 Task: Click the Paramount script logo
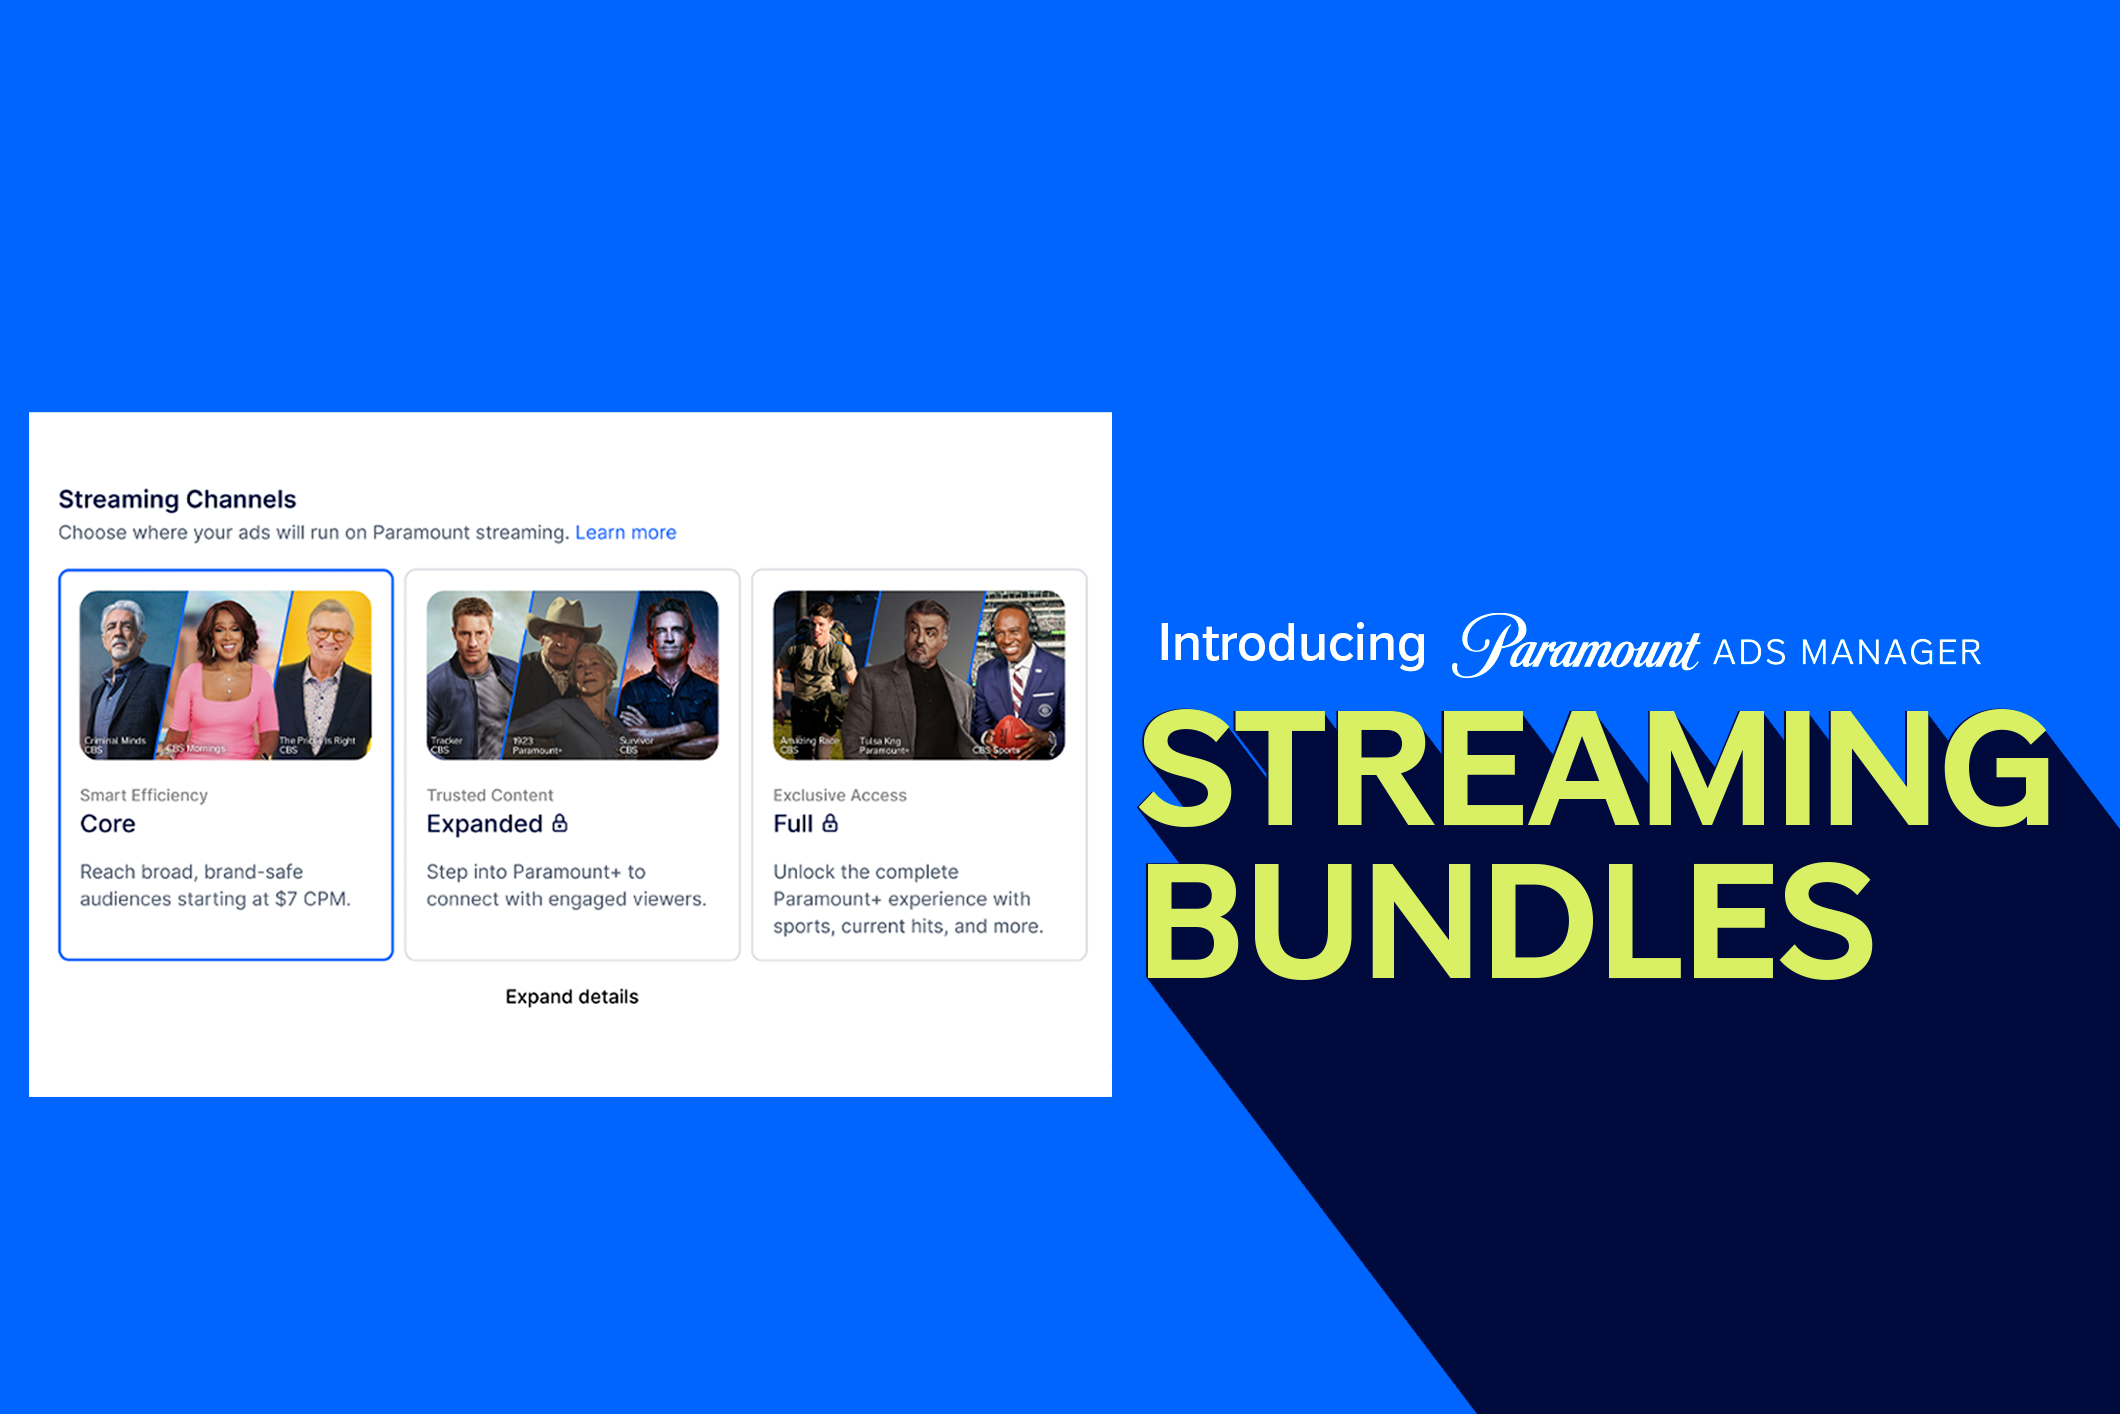pyautogui.click(x=1577, y=647)
